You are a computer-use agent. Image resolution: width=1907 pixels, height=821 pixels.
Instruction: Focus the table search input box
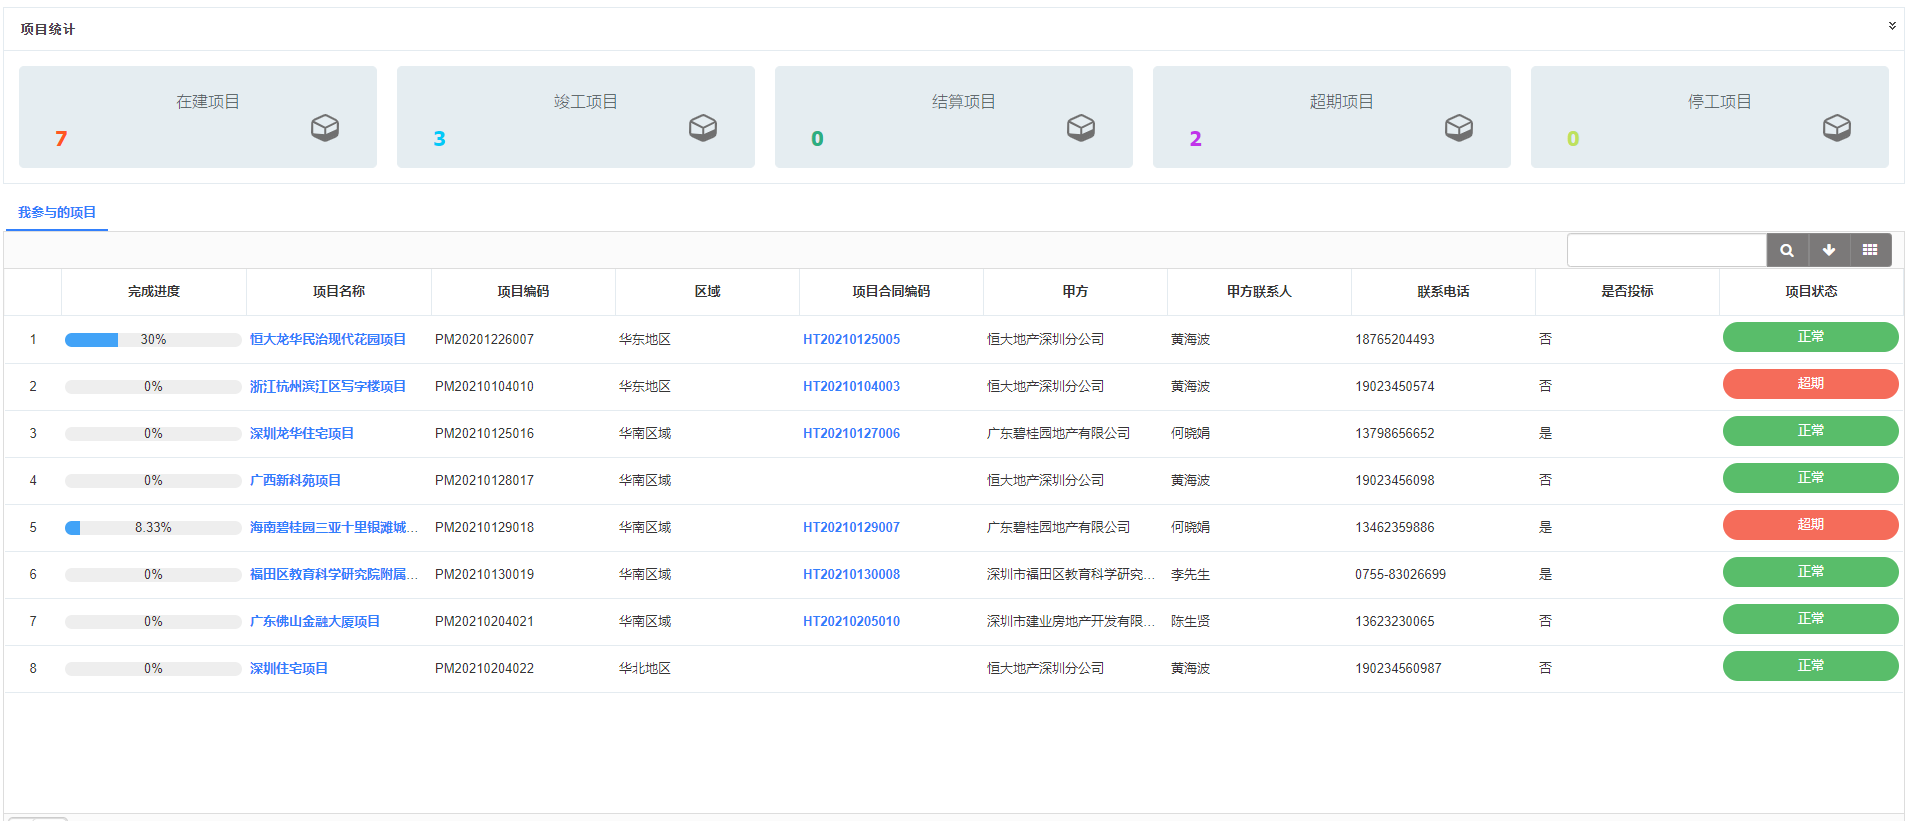(1667, 250)
